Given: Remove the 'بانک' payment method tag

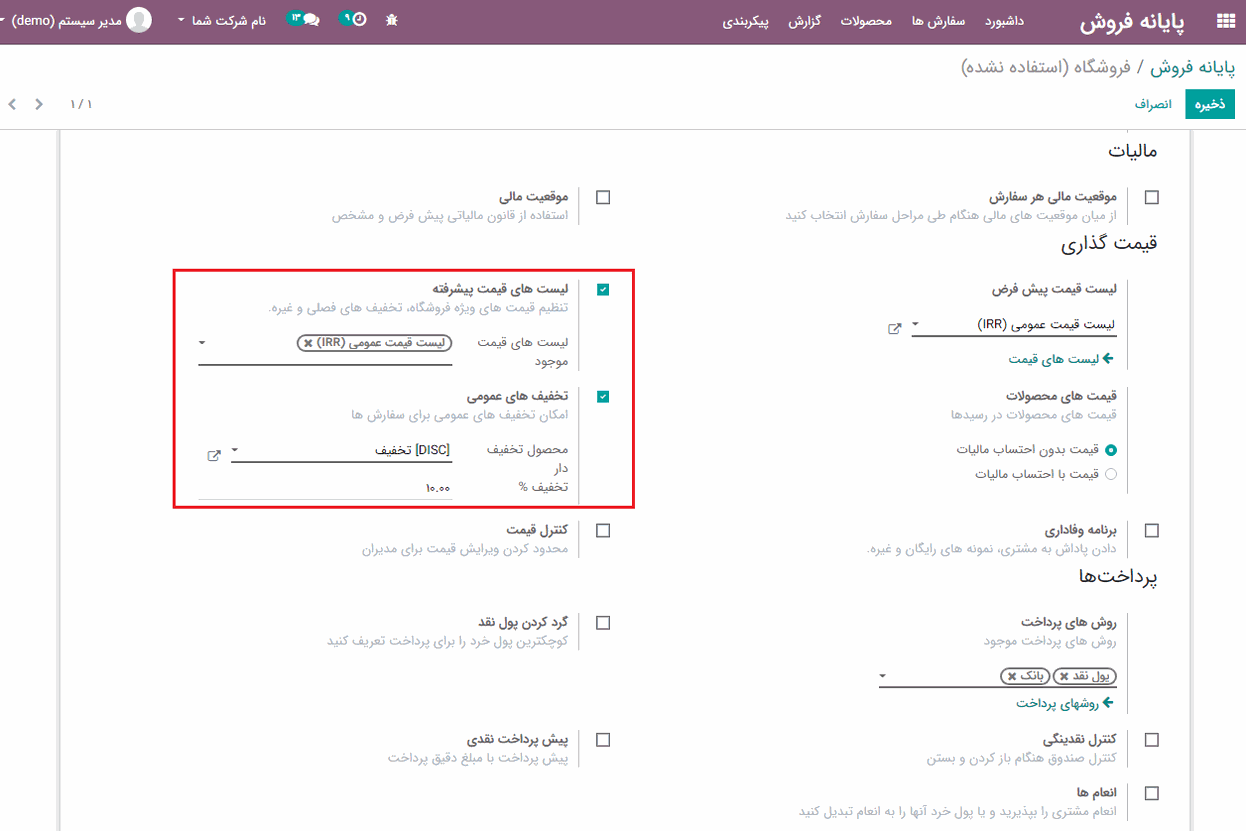Looking at the screenshot, I should pos(1012,677).
